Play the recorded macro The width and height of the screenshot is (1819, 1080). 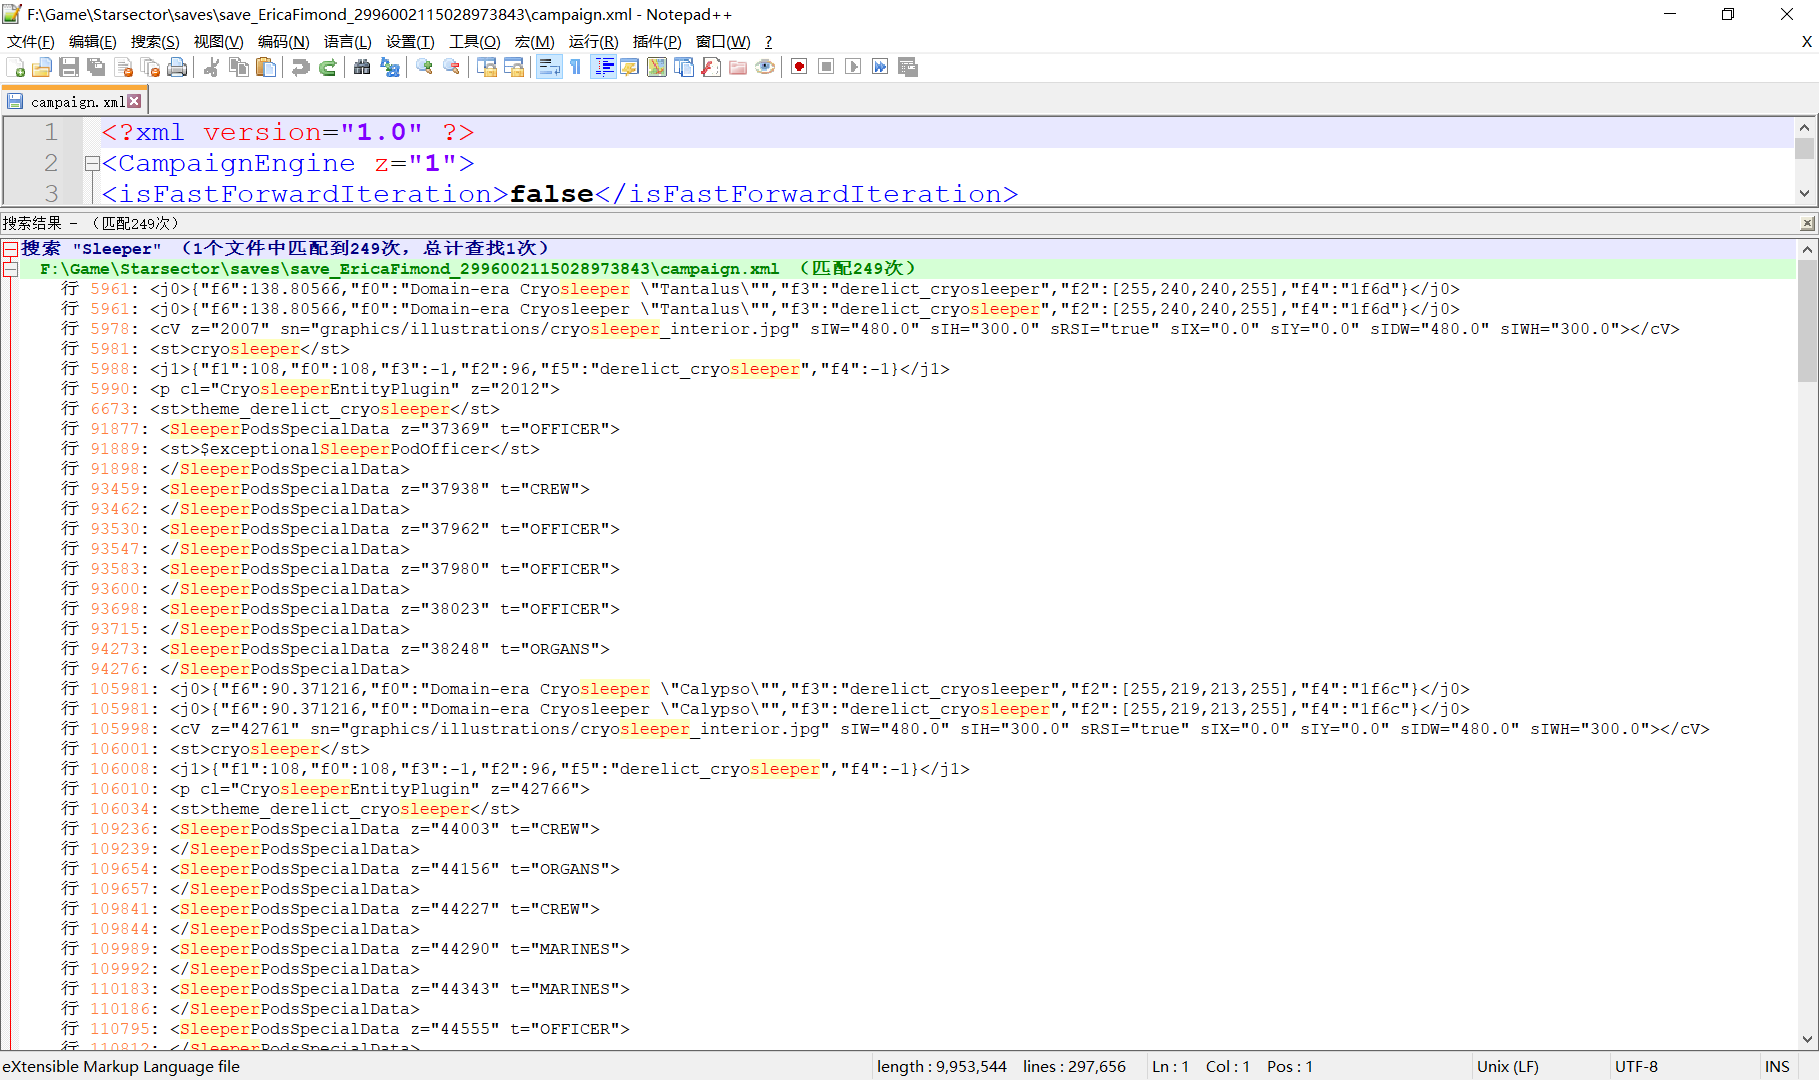[x=853, y=67]
